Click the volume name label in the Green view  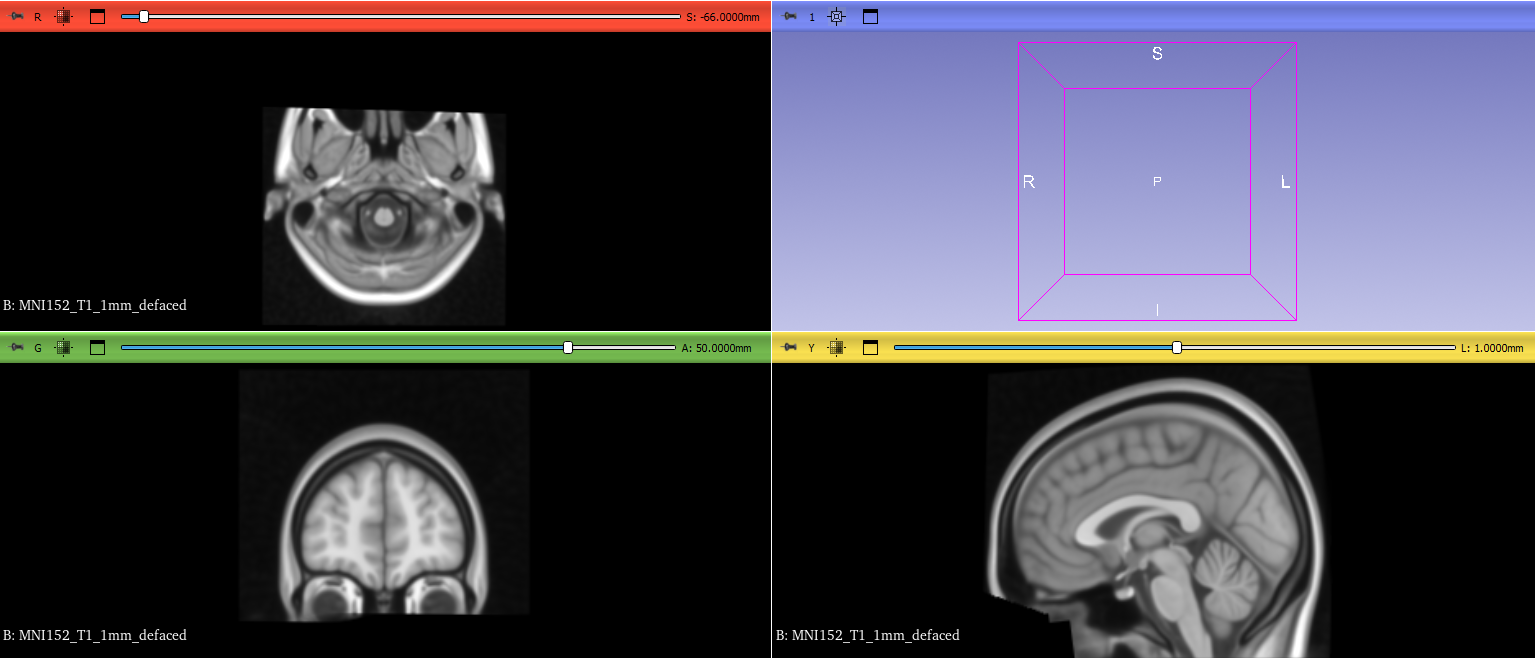pyautogui.click(x=95, y=635)
